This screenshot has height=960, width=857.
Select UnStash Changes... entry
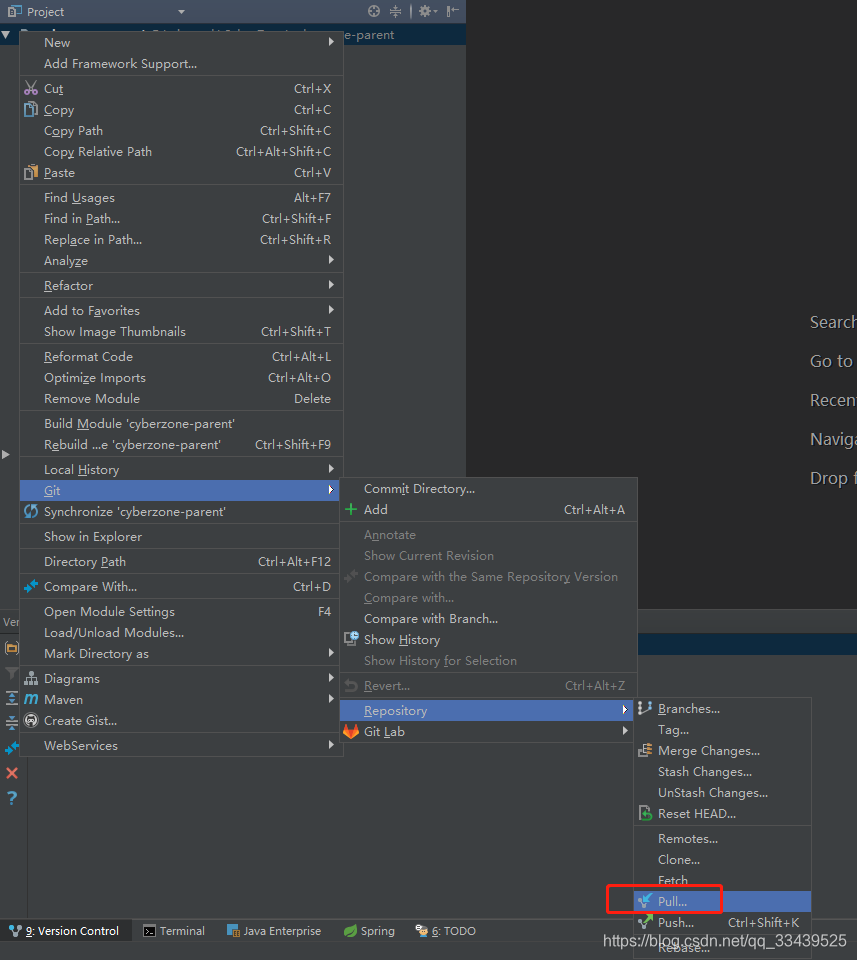(722, 792)
